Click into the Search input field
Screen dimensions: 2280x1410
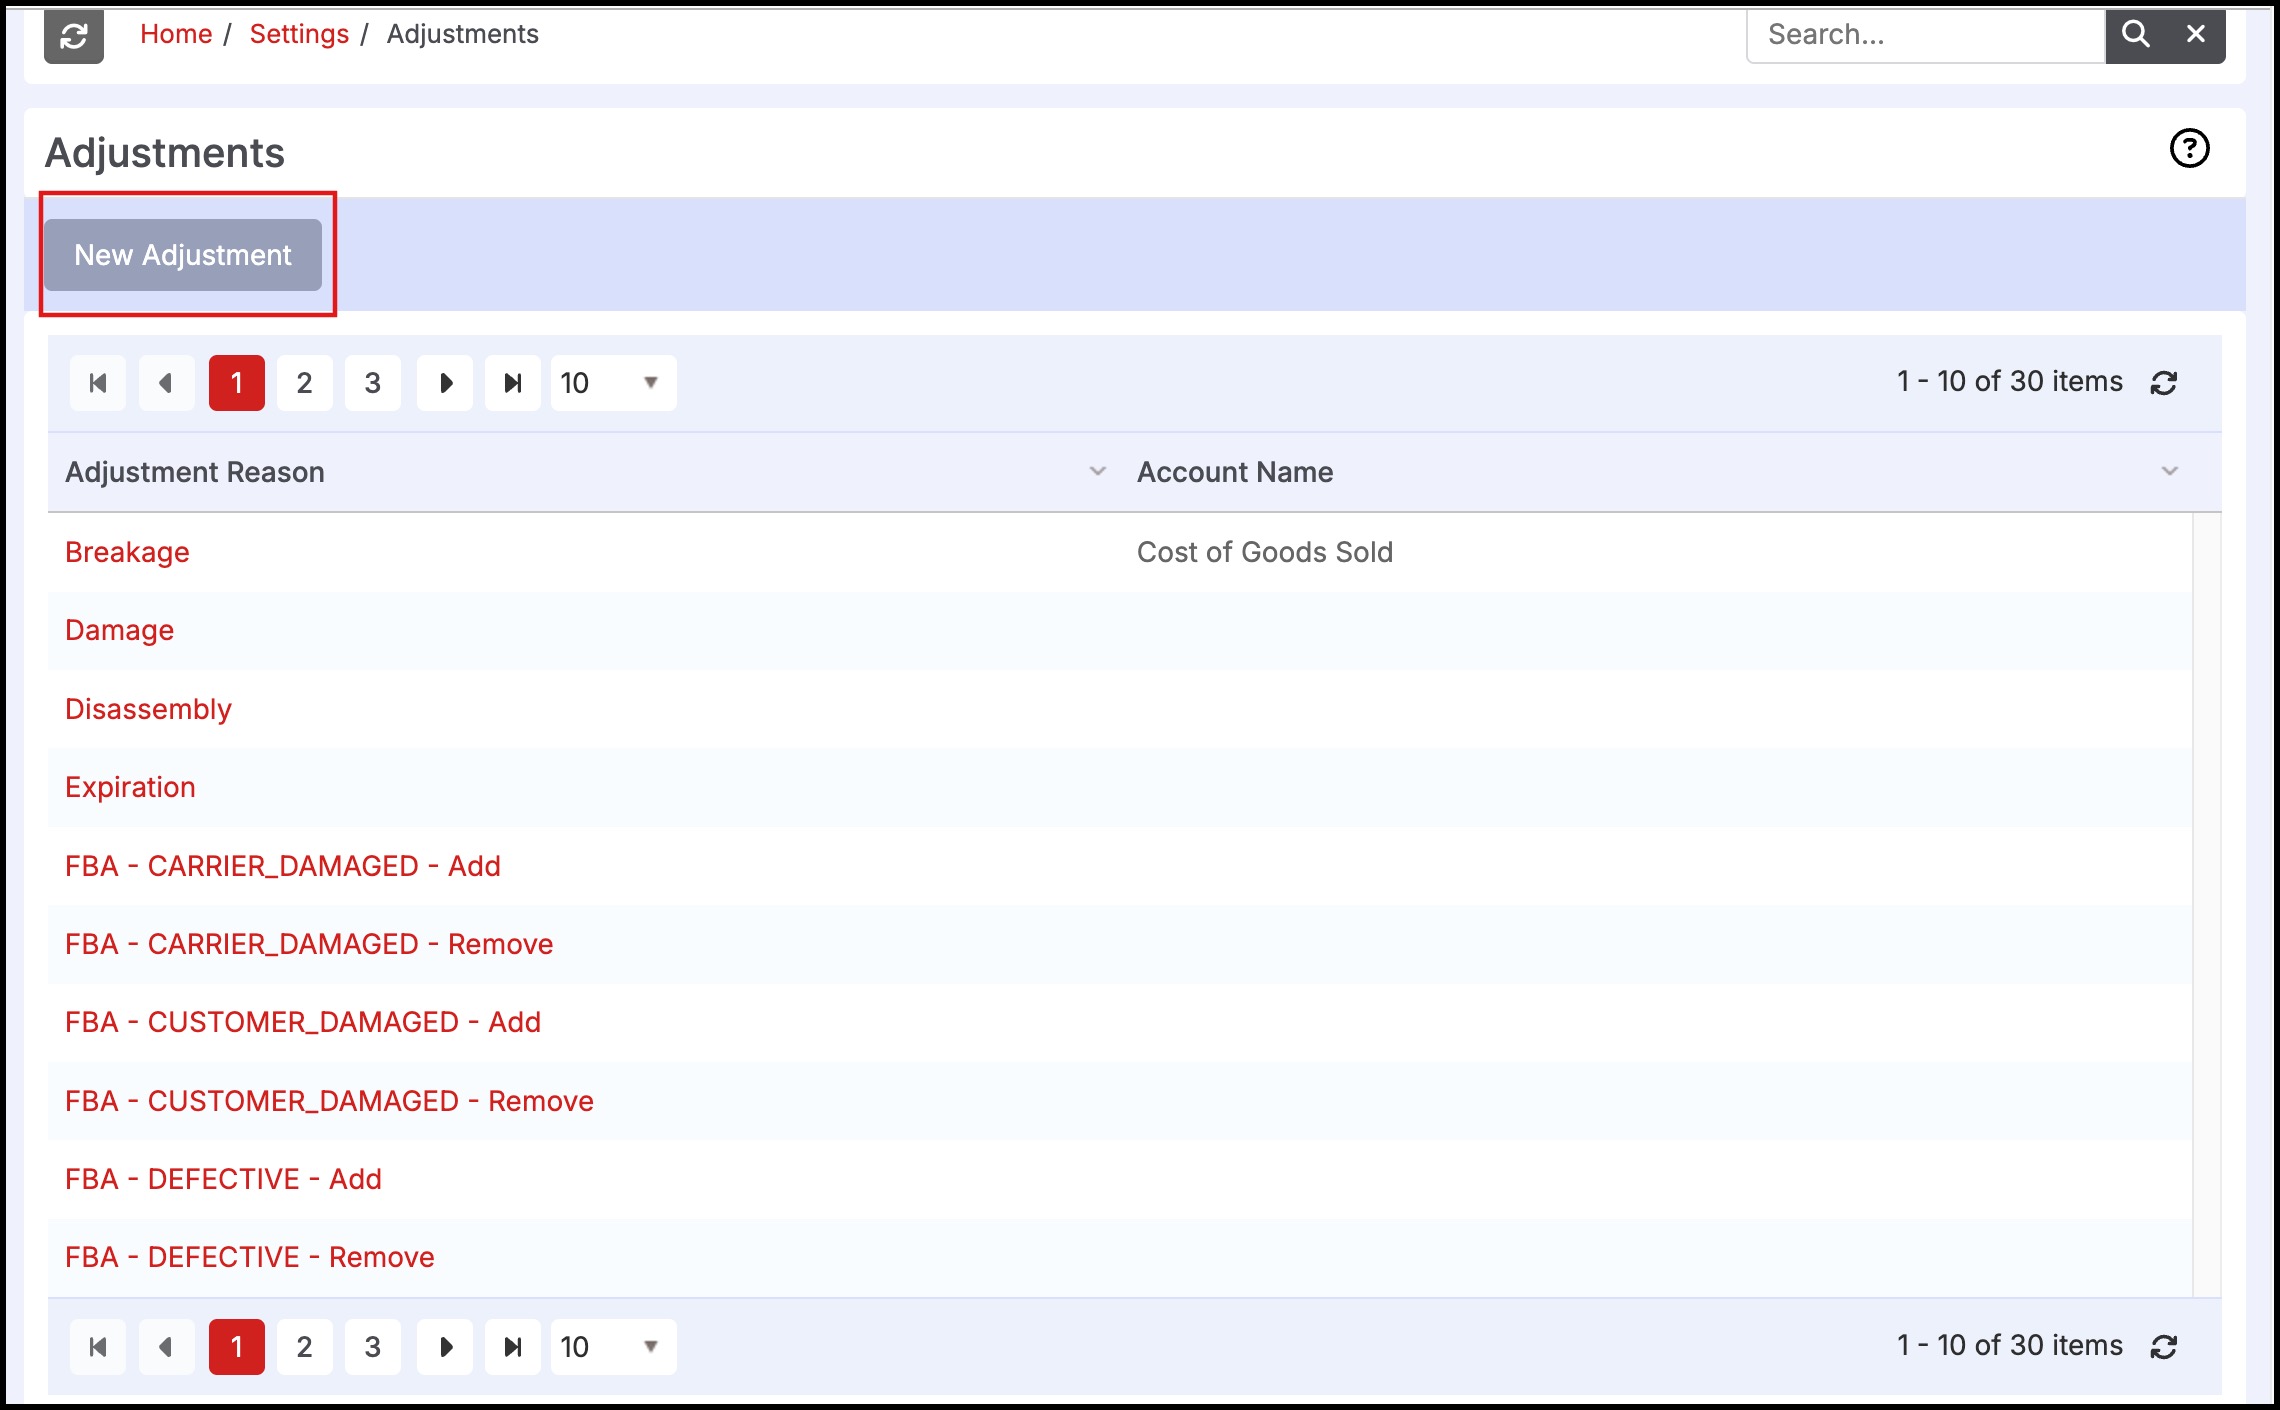point(1925,35)
